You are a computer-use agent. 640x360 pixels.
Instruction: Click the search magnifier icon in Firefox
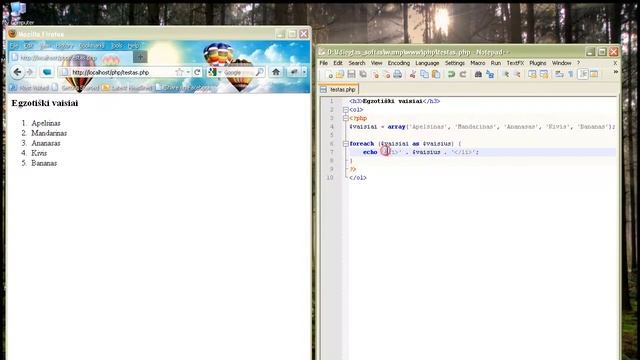click(259, 72)
